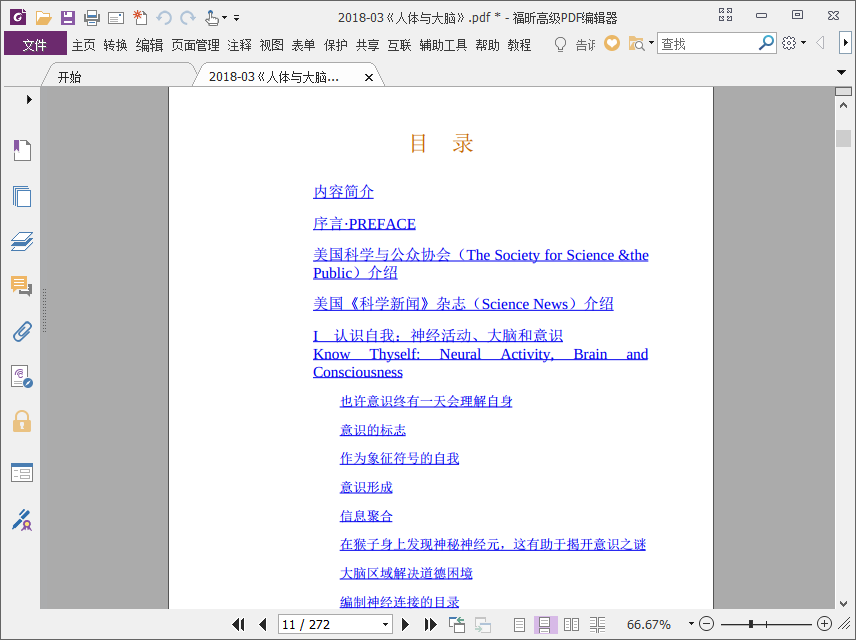This screenshot has height=640, width=856.
Task: Click the create new PDF icon
Action: (x=140, y=17)
